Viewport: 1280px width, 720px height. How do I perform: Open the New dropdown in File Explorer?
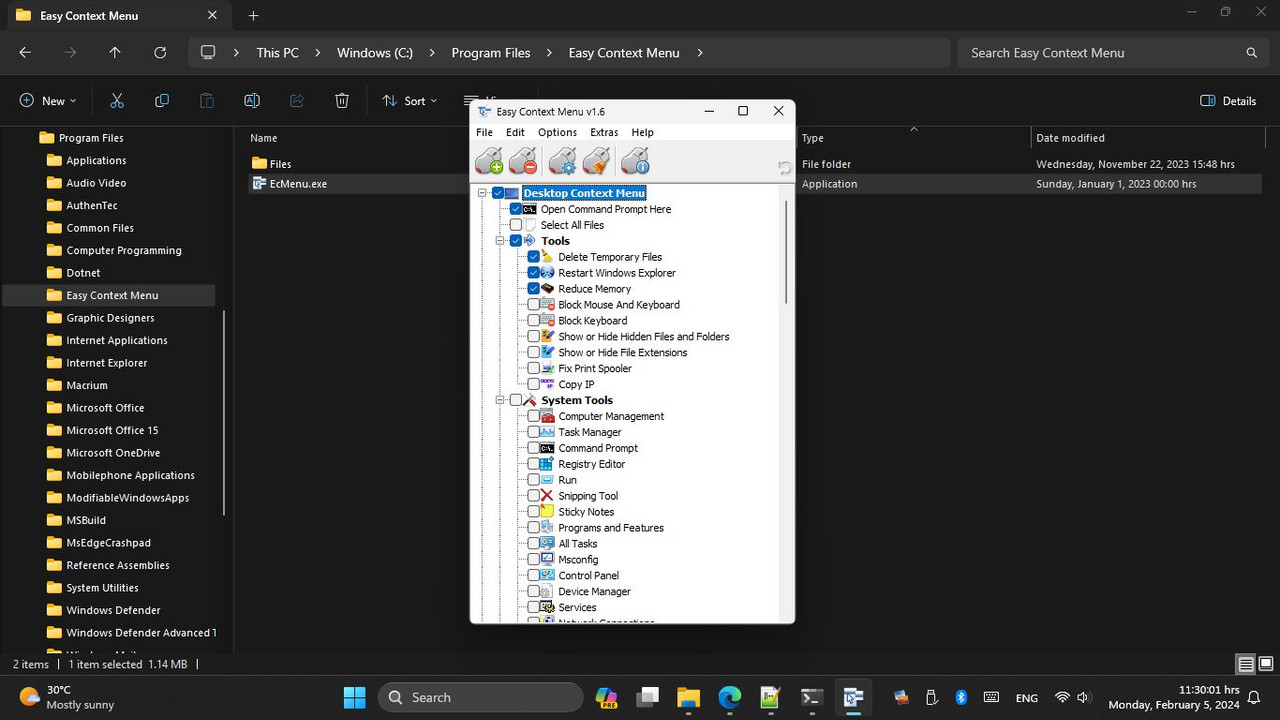point(47,101)
